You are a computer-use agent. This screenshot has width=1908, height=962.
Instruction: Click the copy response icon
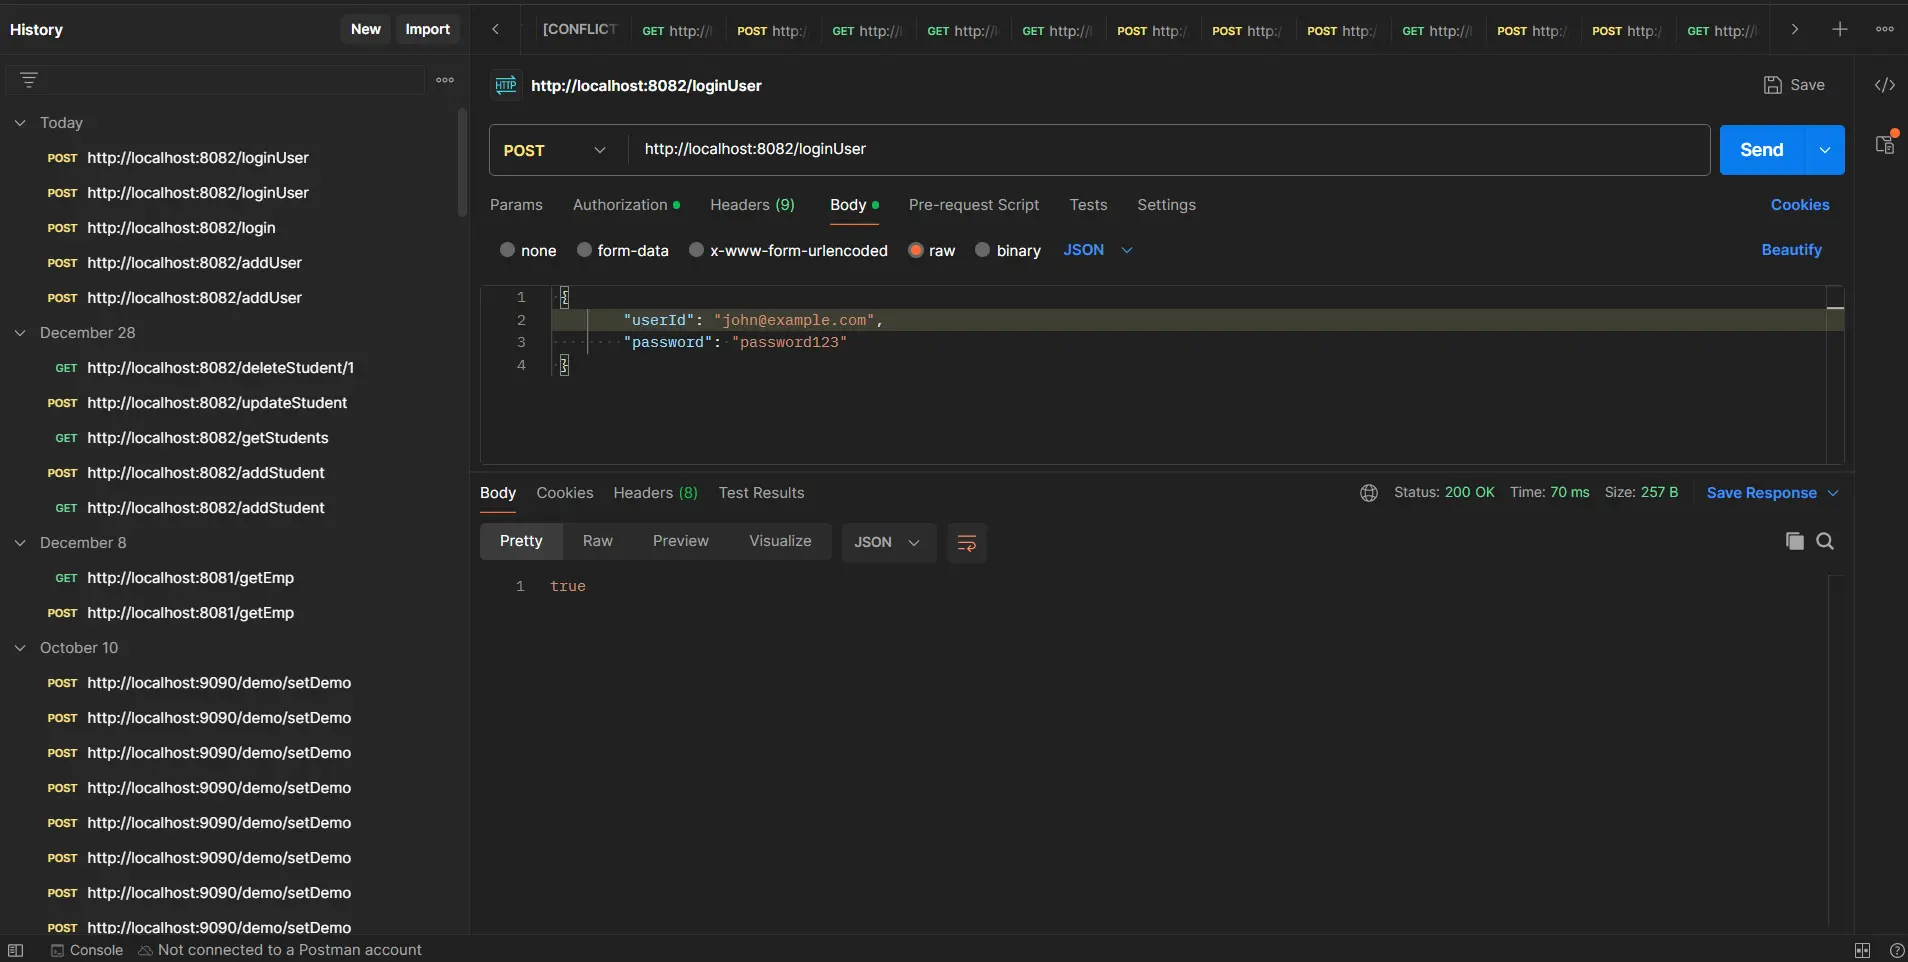1796,542
